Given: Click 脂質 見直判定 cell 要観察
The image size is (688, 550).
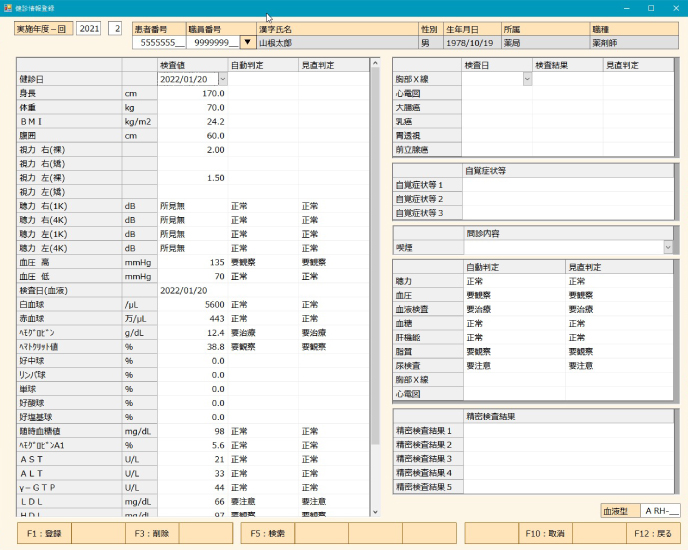Looking at the screenshot, I should point(619,352).
